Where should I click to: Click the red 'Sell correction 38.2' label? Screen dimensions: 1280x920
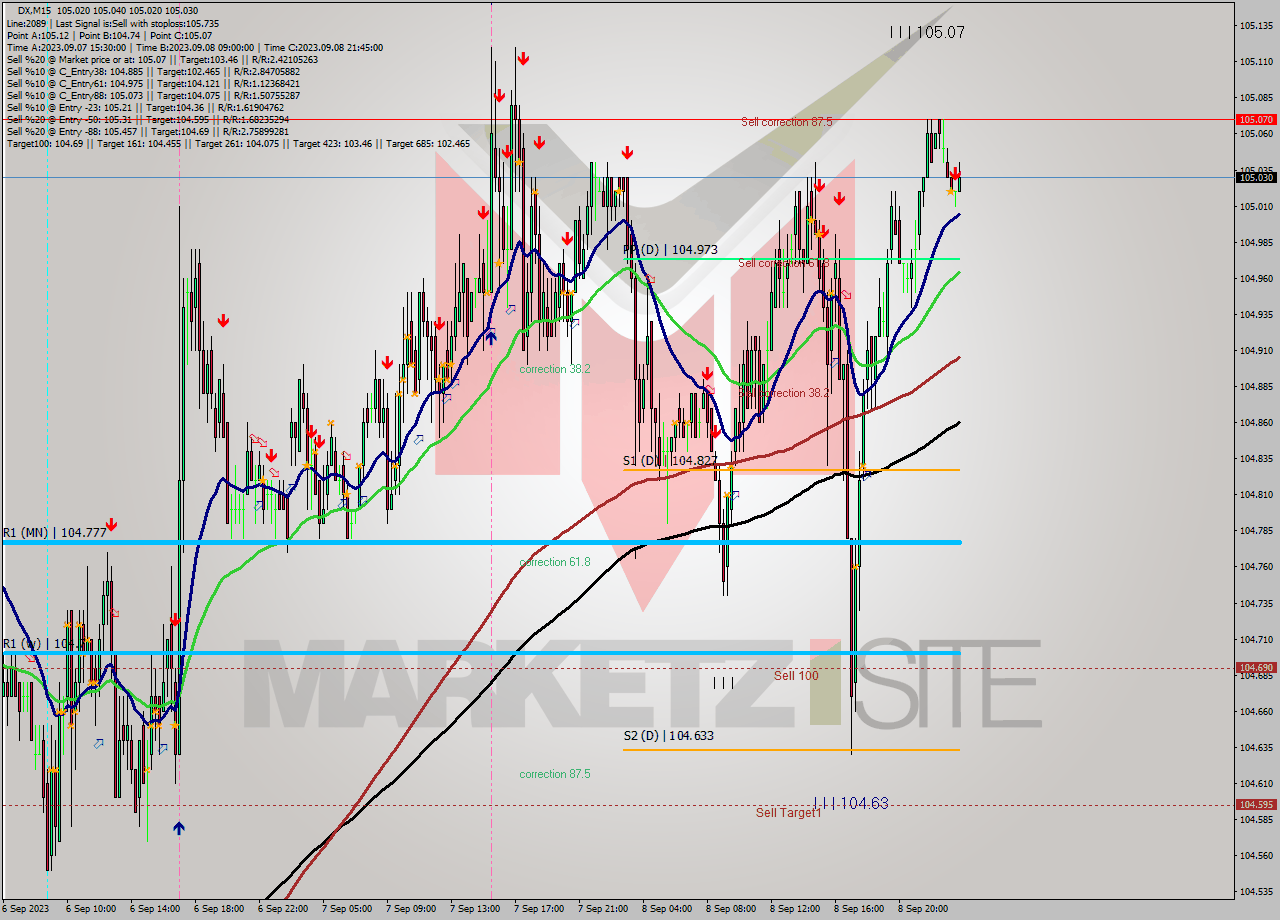tap(784, 393)
